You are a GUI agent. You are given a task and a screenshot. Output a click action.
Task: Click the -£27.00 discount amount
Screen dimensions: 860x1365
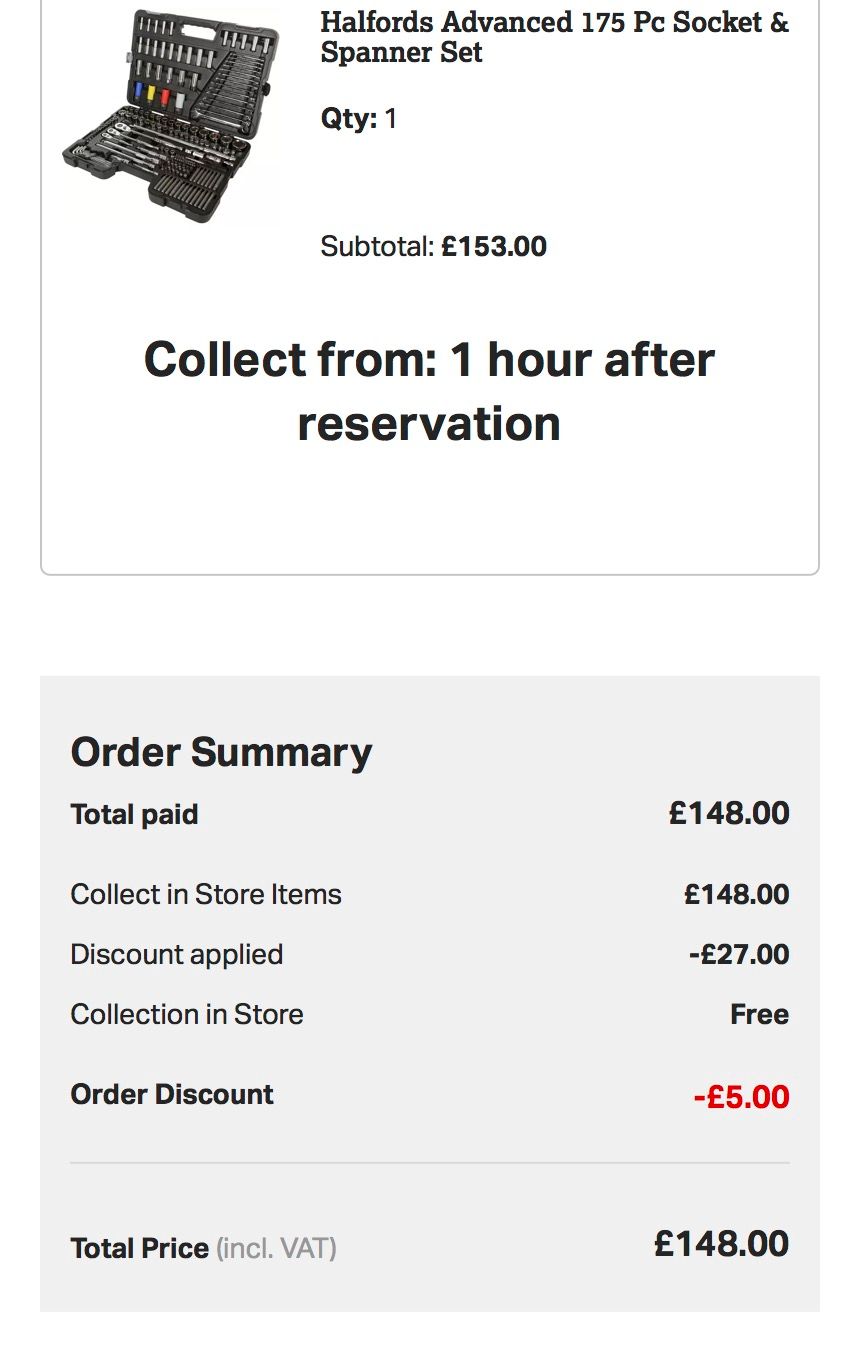pyautogui.click(x=739, y=954)
